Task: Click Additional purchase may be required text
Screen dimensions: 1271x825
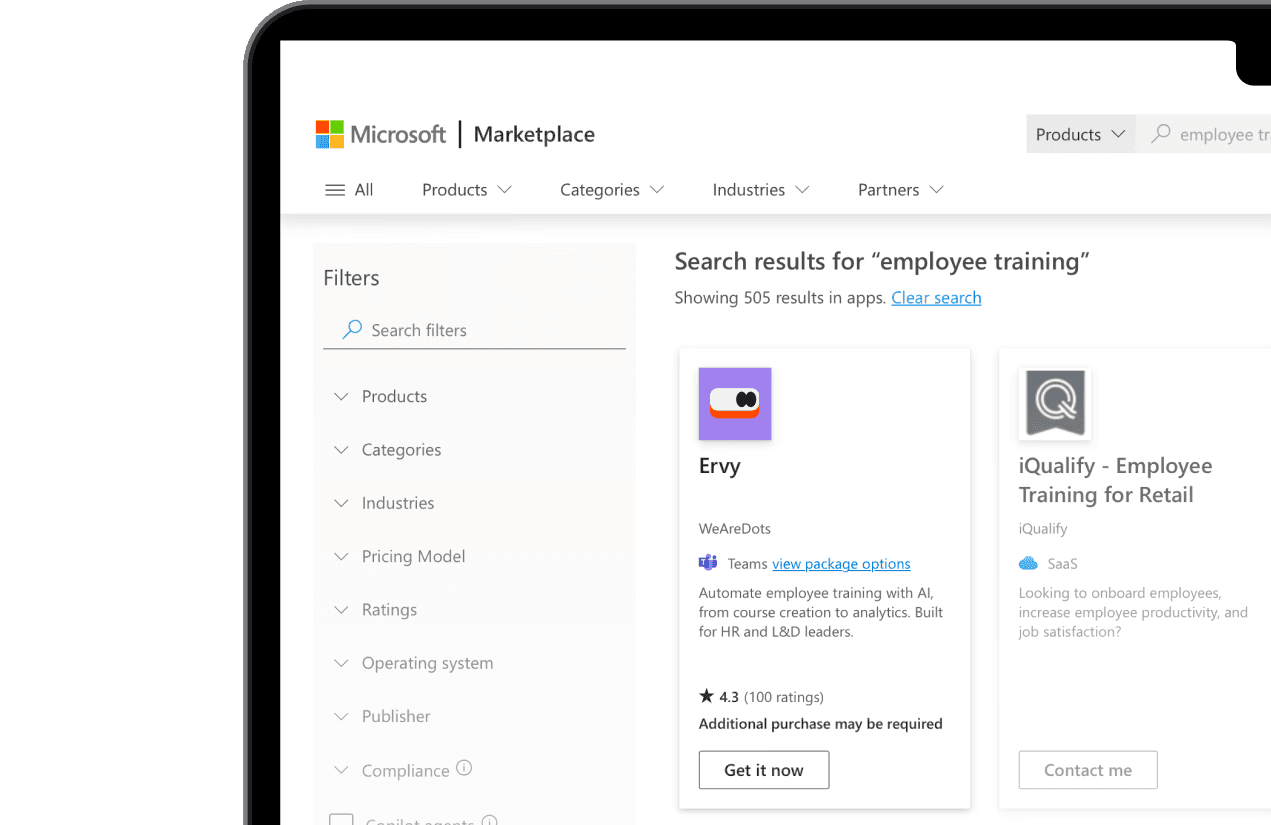Action: coord(821,724)
